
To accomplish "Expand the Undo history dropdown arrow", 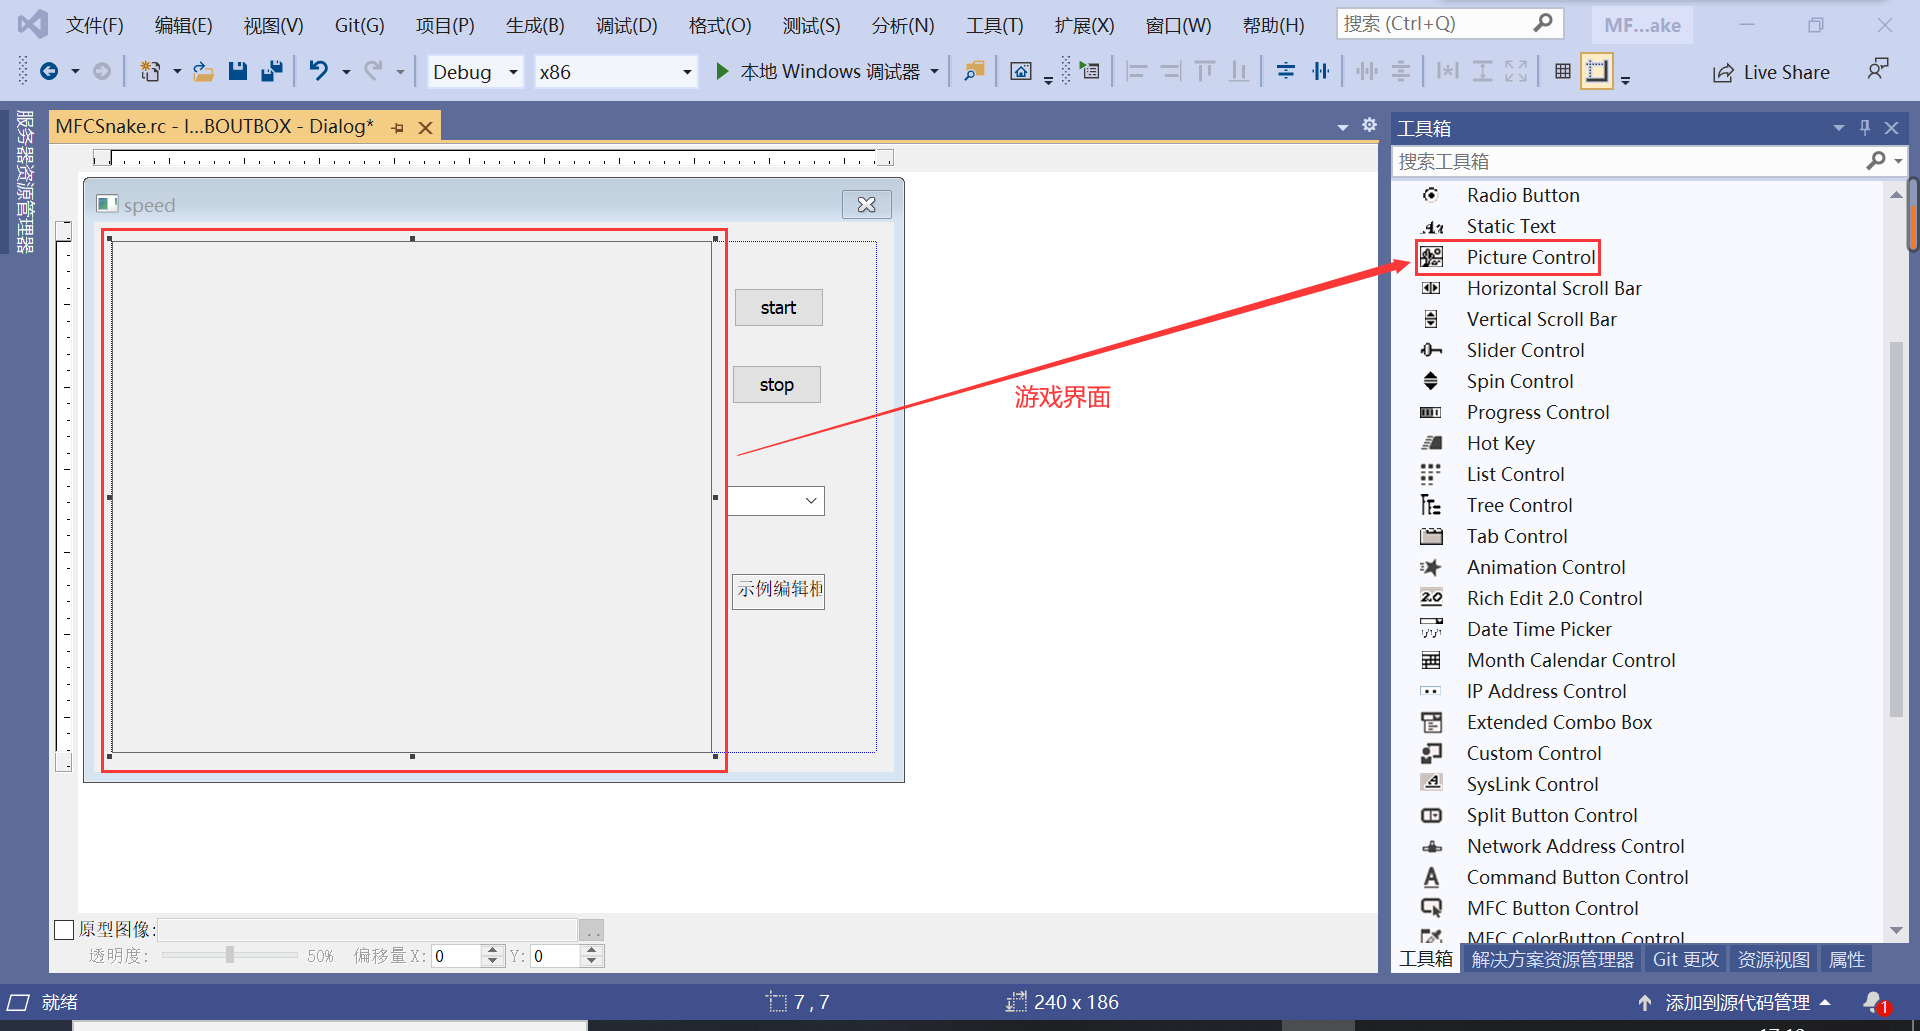I will [346, 72].
